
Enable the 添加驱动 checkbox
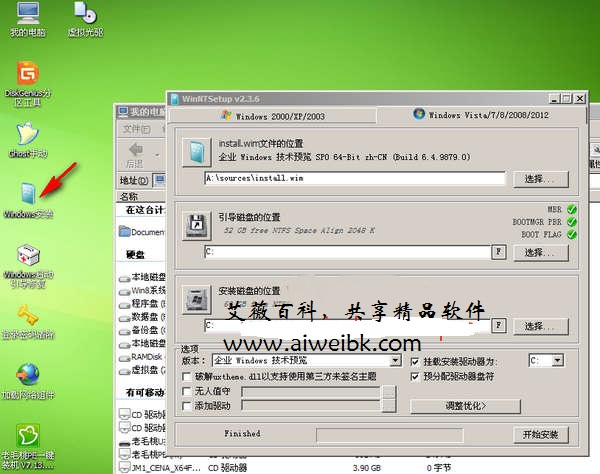[x=187, y=406]
